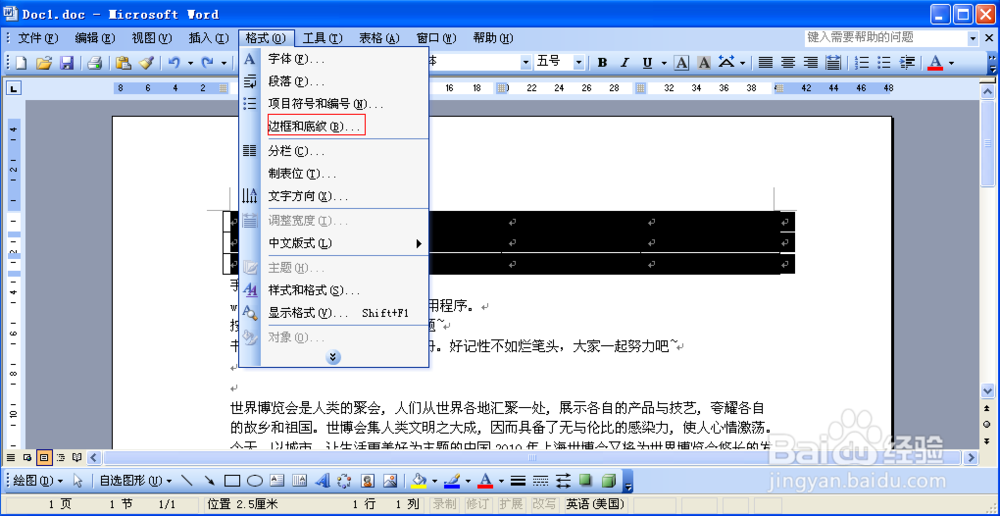Open the font color dropdown arrow
The width and height of the screenshot is (1000, 516).
(x=951, y=63)
